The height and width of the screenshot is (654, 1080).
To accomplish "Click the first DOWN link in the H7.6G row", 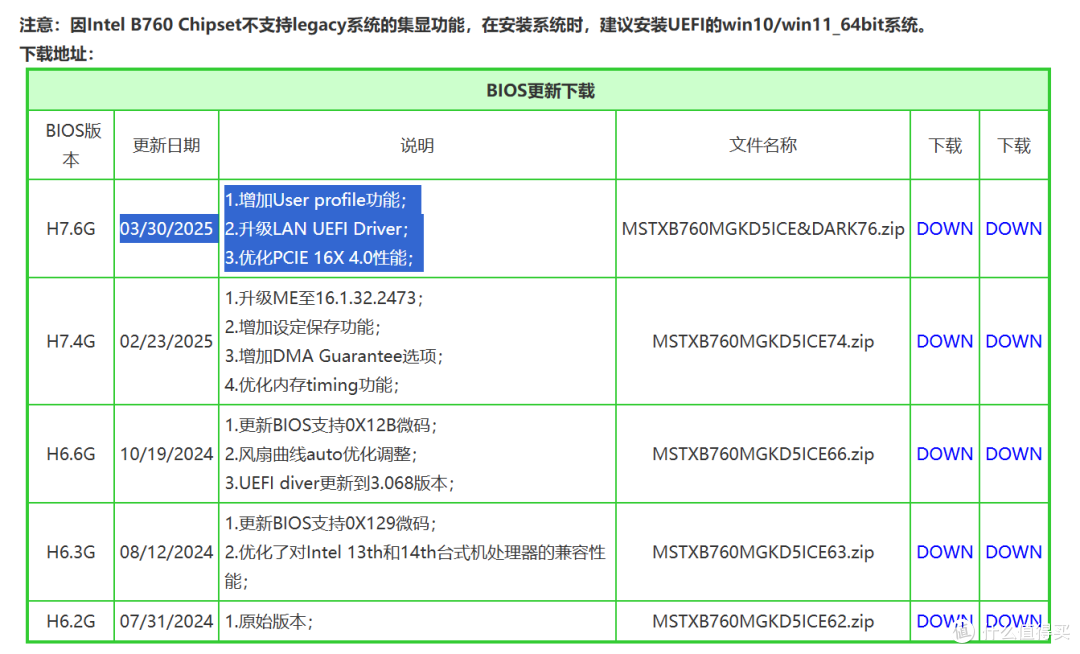I will click(944, 229).
